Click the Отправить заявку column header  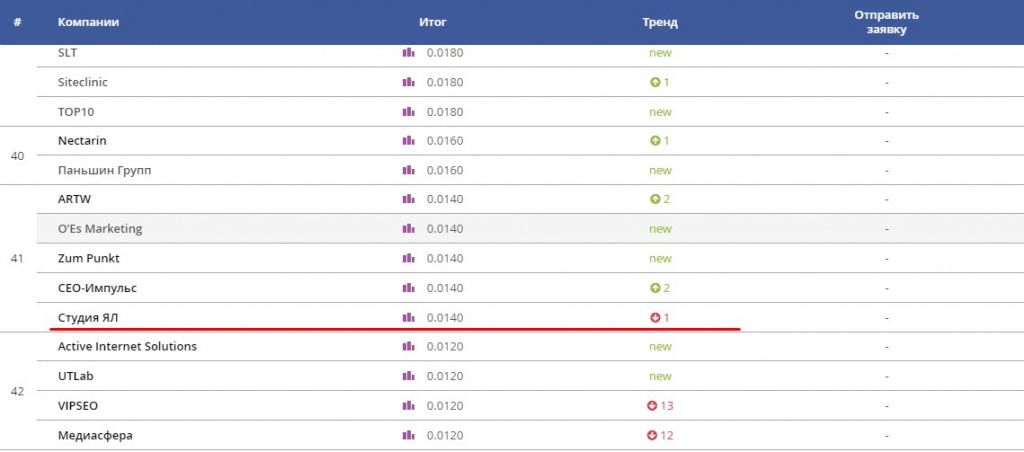pos(886,22)
